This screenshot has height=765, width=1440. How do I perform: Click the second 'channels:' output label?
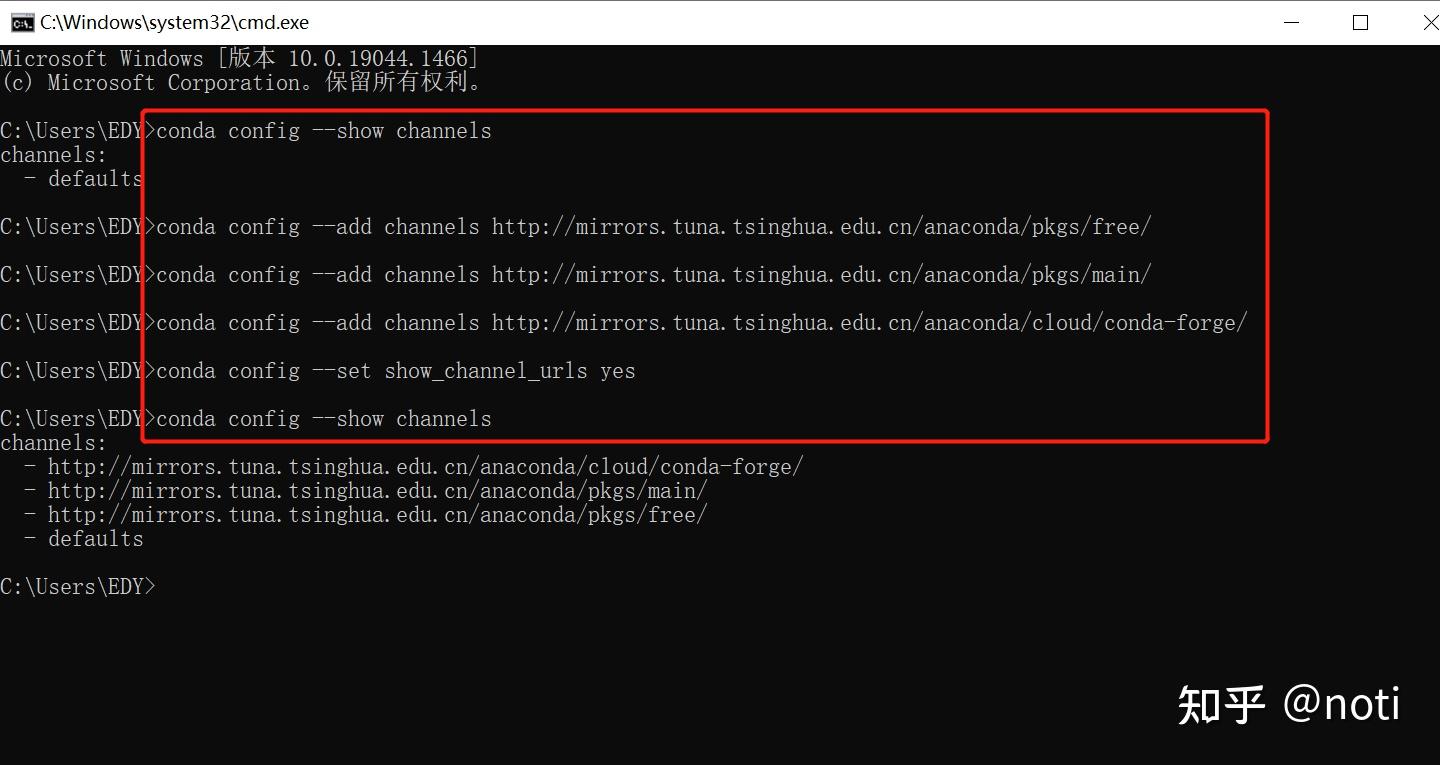tap(53, 443)
